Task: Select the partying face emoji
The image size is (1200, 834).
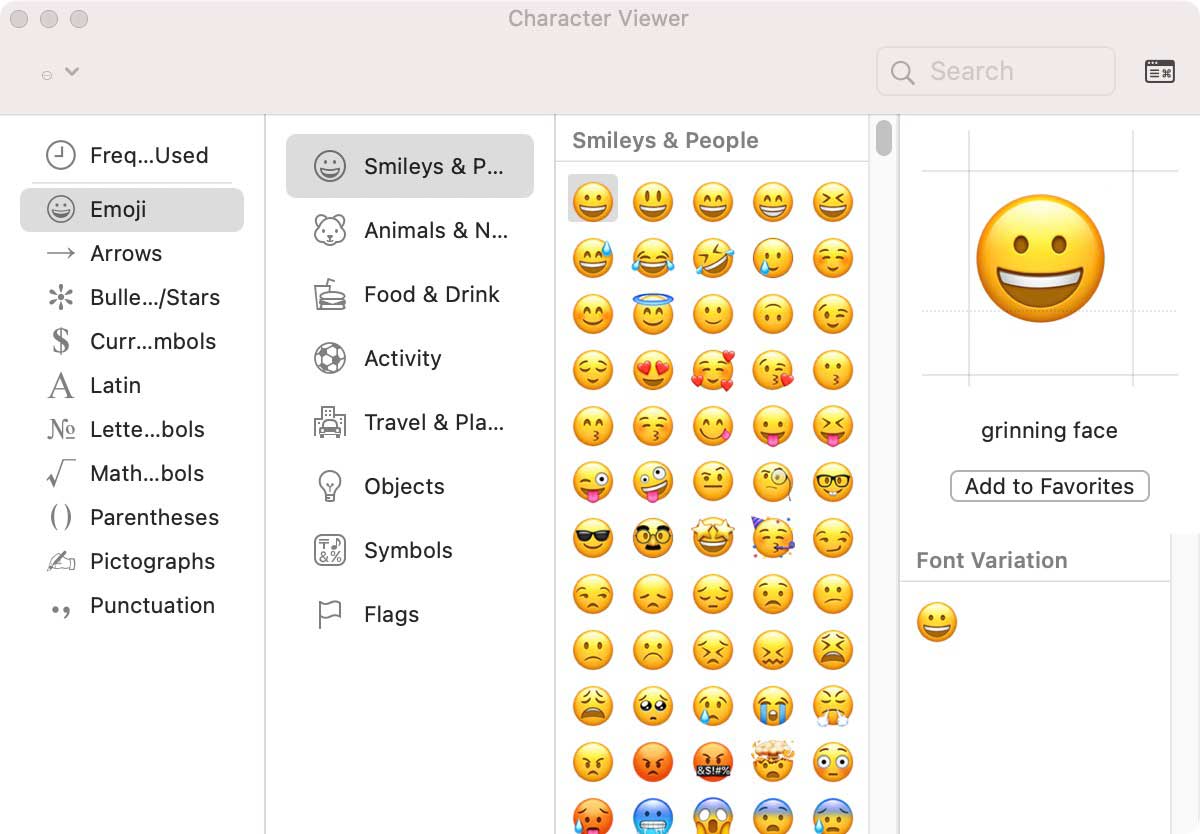Action: [x=773, y=539]
